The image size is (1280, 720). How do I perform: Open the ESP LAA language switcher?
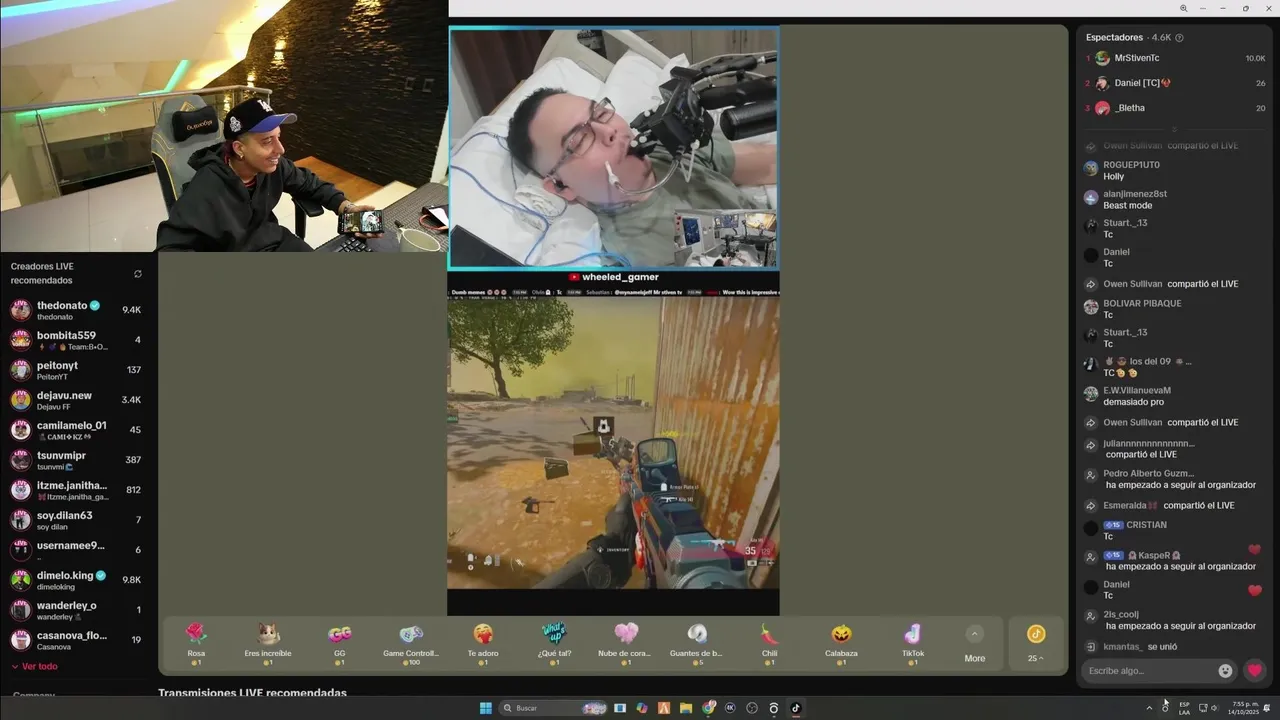1184,708
